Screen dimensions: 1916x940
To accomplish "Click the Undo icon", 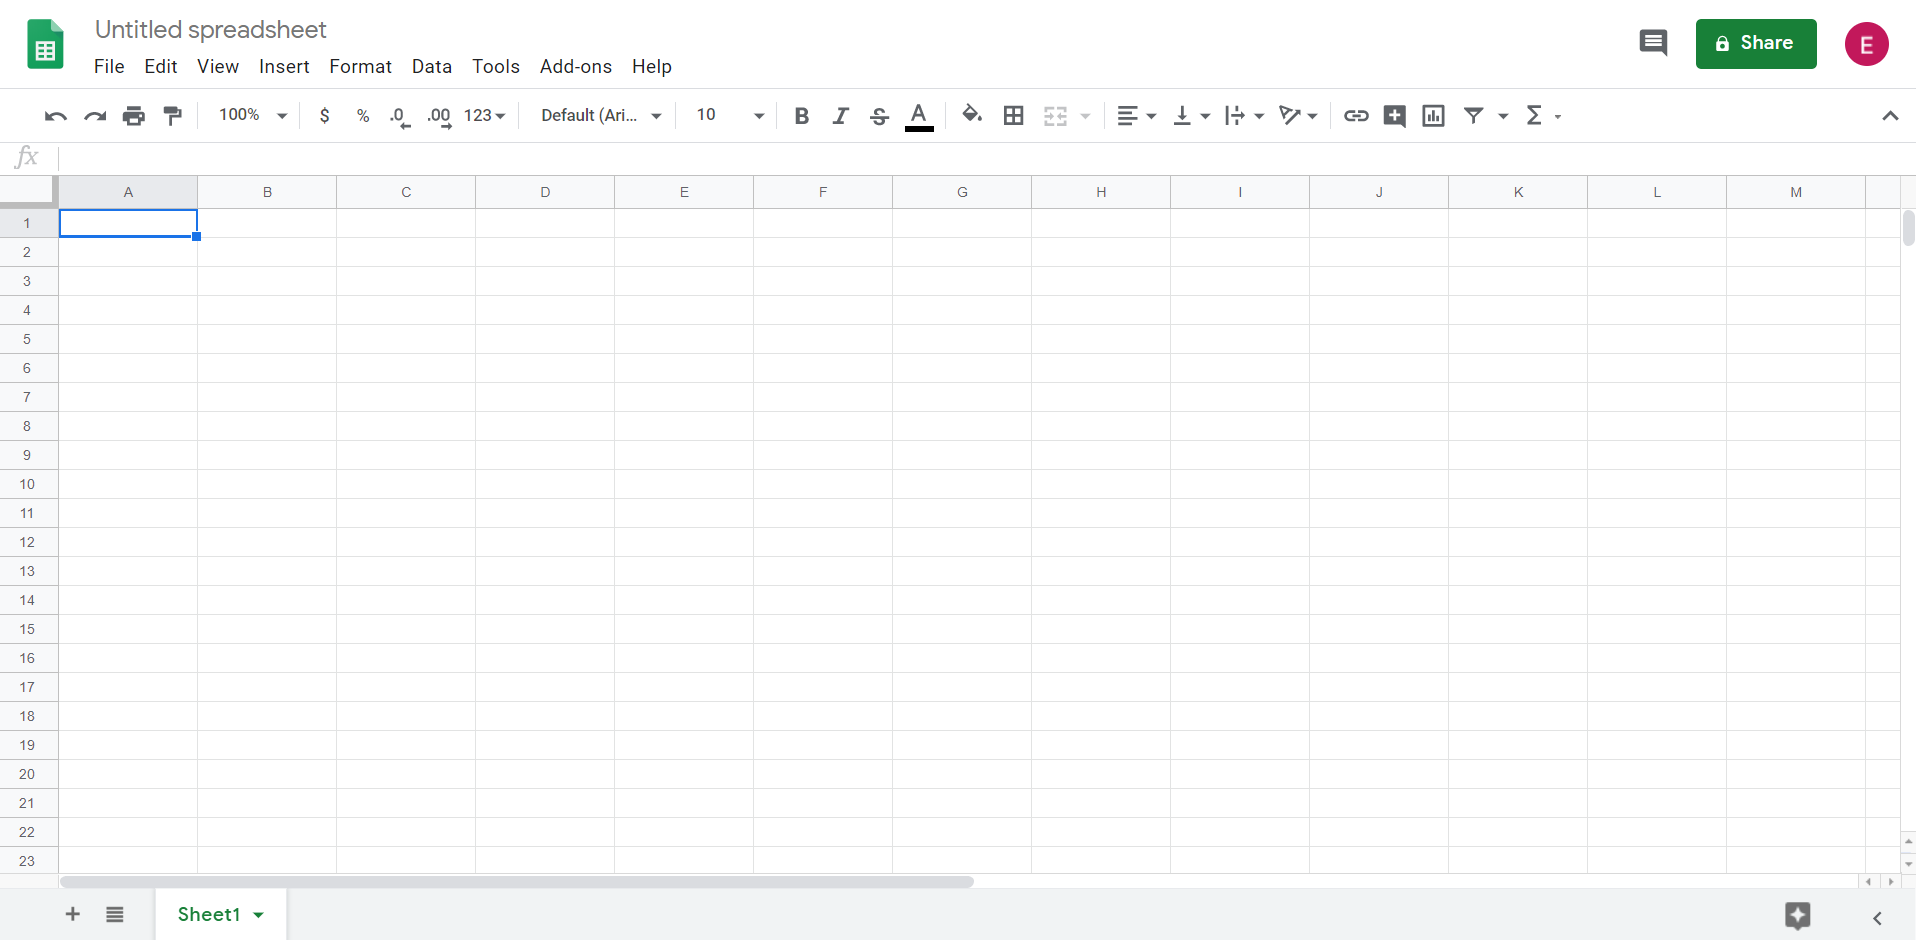I will tap(56, 116).
